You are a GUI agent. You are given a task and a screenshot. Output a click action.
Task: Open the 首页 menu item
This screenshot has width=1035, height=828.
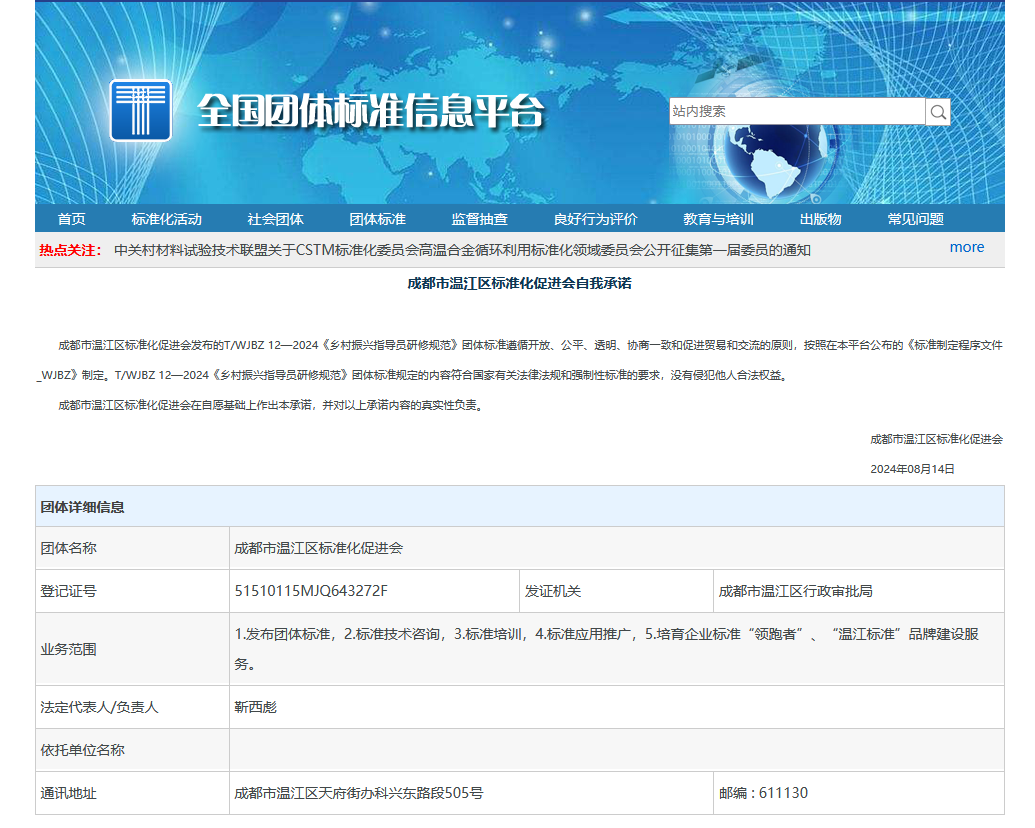point(71,219)
